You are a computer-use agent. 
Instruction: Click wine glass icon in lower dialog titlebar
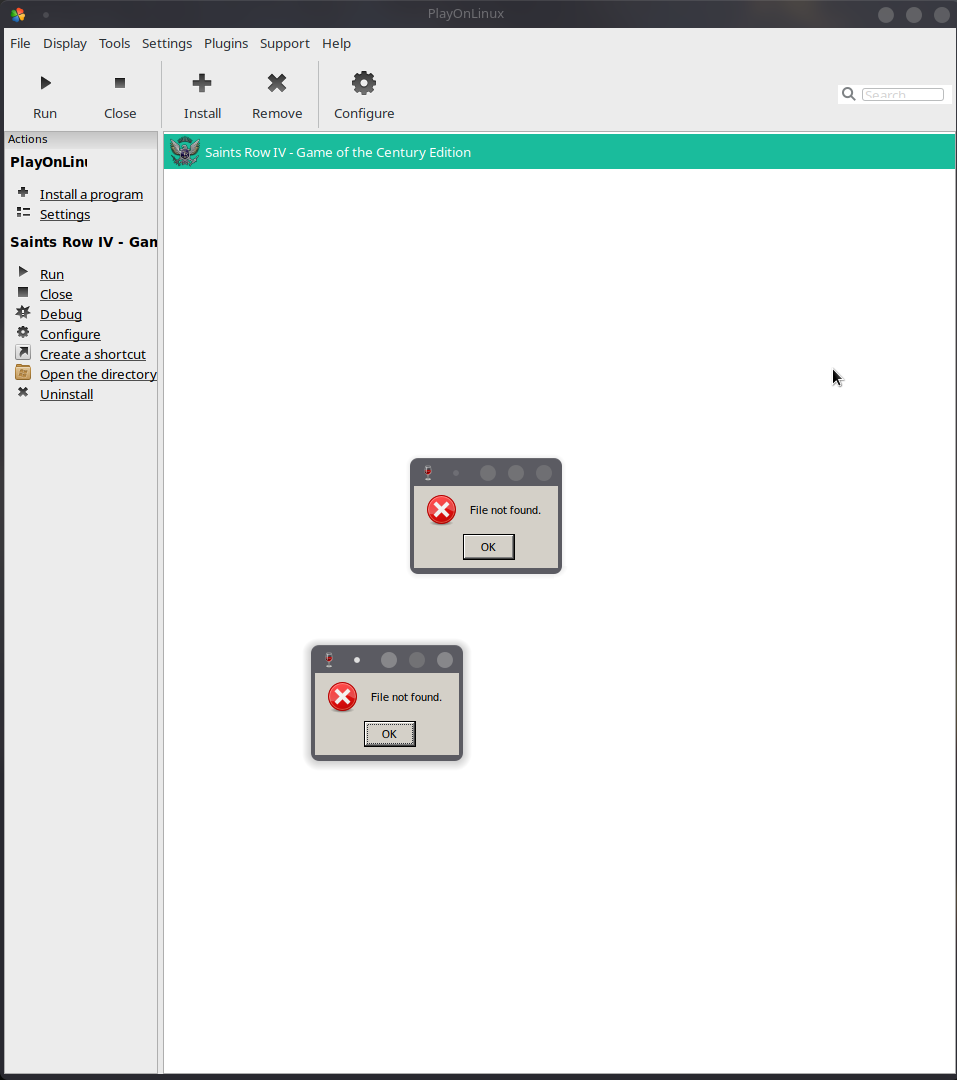(x=329, y=660)
